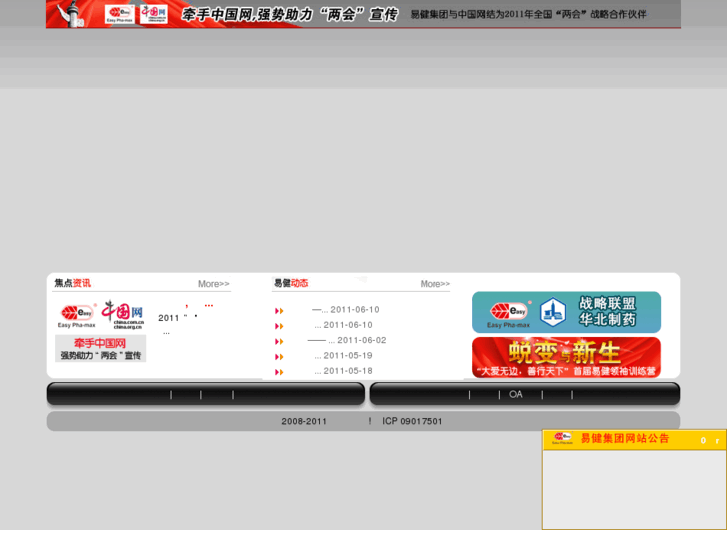Open the news item dated 2011-05-19
This screenshot has width=727, height=545.
(x=343, y=356)
